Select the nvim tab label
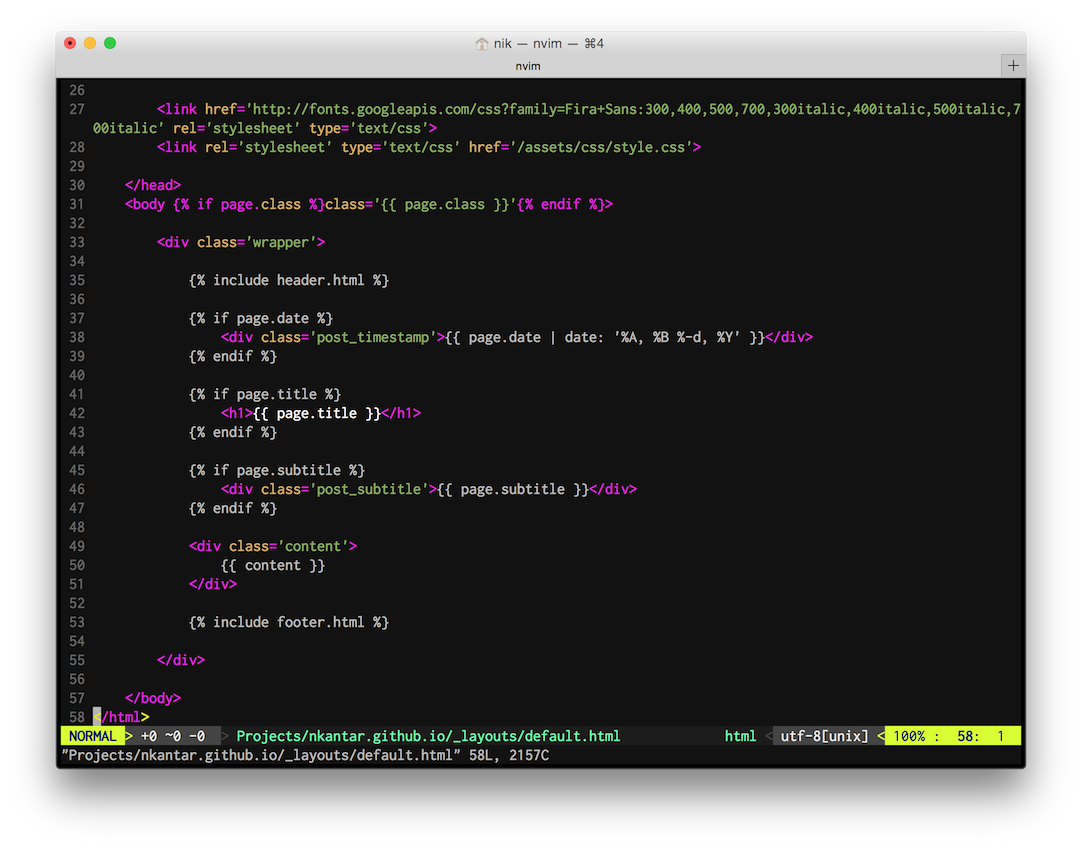The height and width of the screenshot is (849, 1082). [x=528, y=66]
